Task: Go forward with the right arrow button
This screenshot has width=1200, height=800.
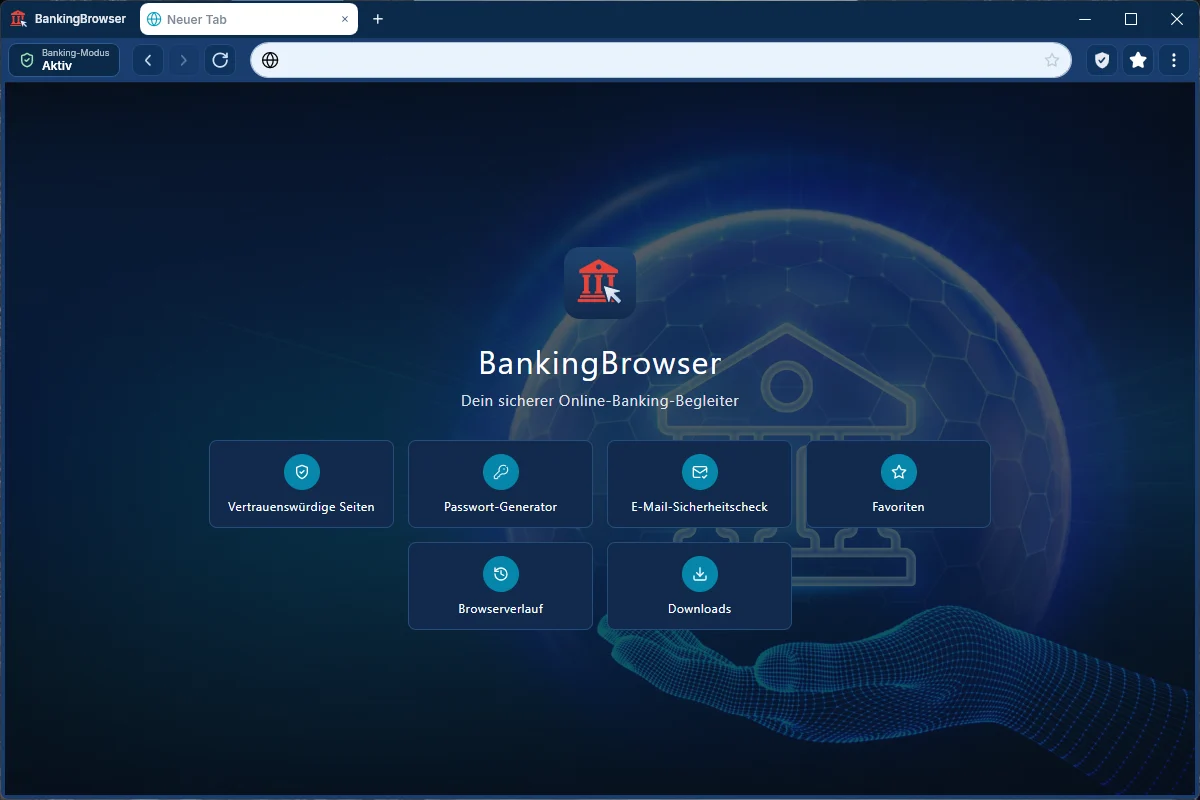Action: pos(183,60)
